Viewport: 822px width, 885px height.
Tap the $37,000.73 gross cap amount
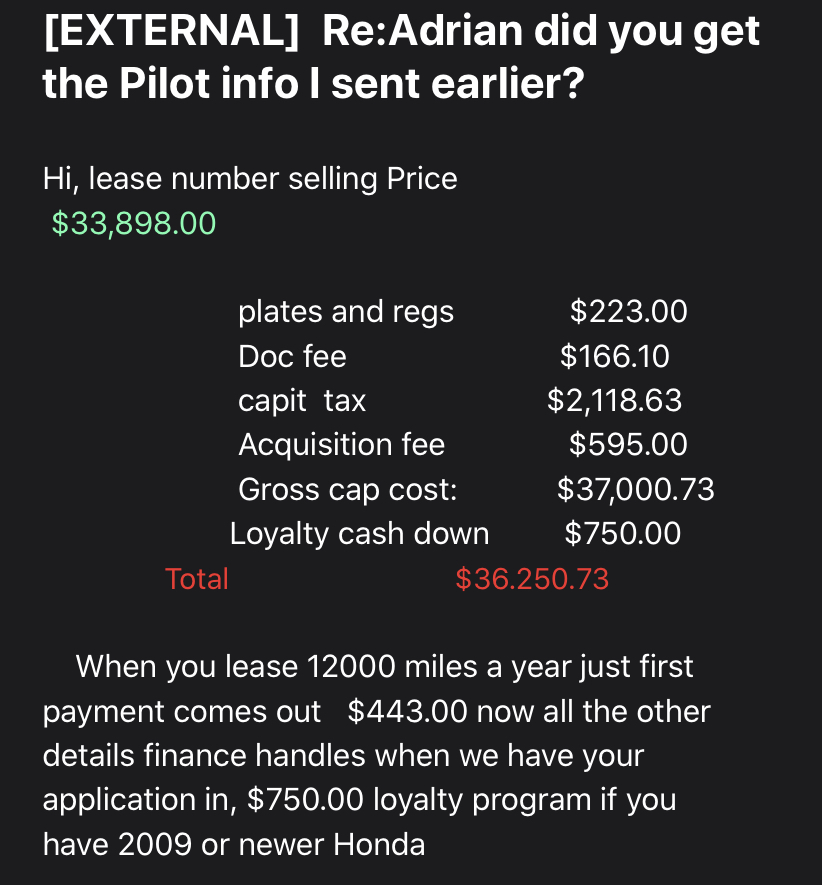(x=636, y=489)
